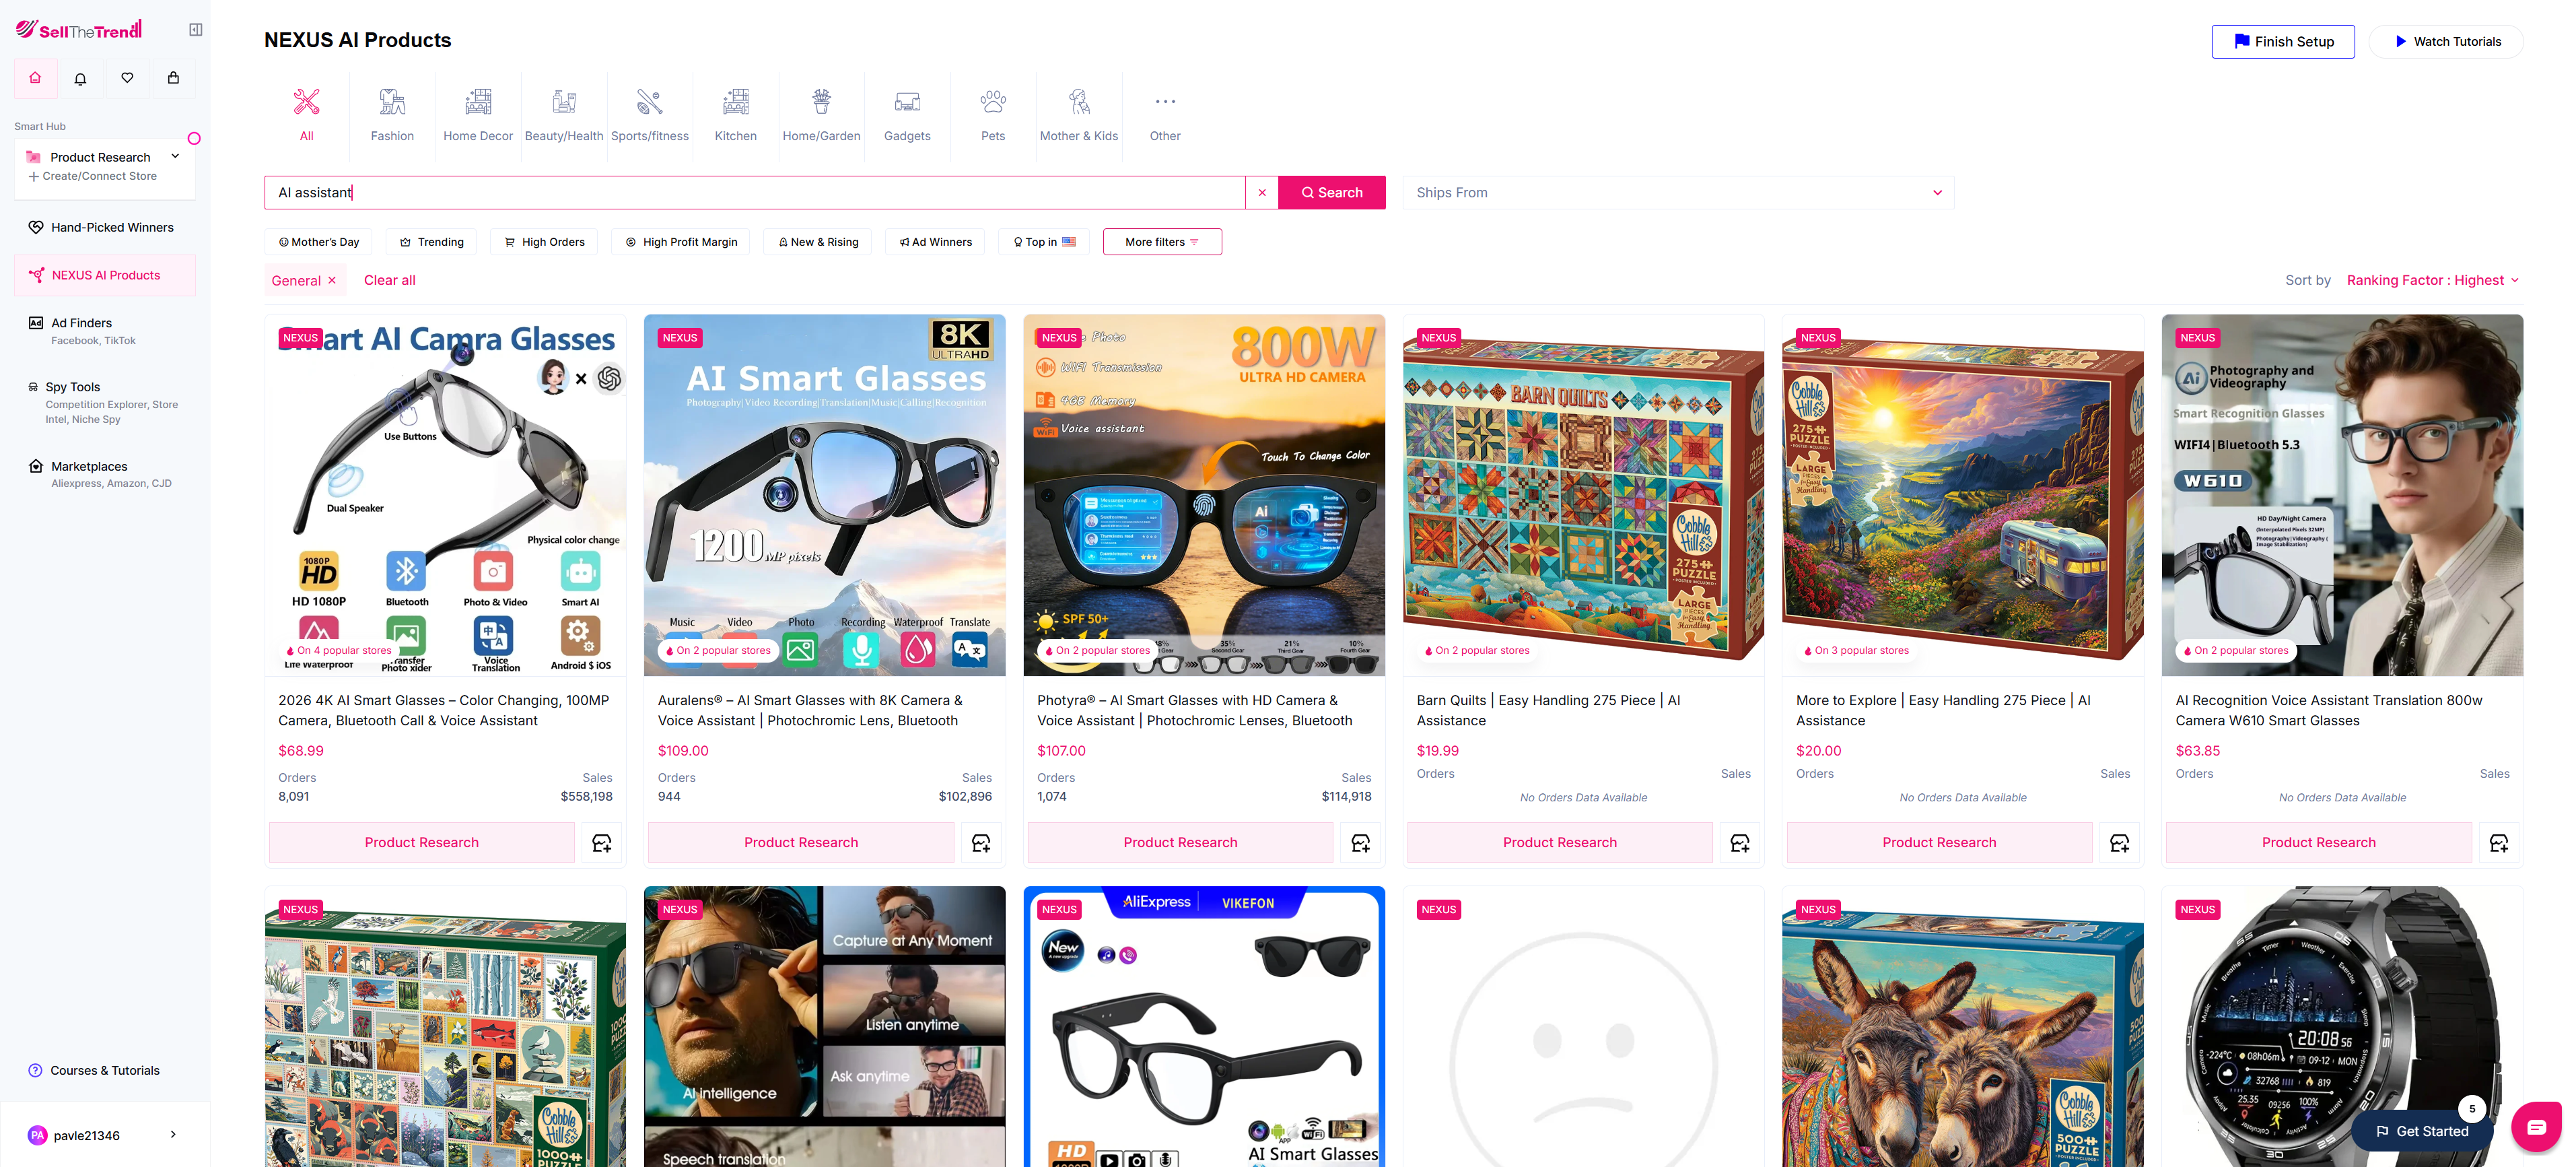Click the Finish Setup button
The image size is (2576, 1167).
2282,42
